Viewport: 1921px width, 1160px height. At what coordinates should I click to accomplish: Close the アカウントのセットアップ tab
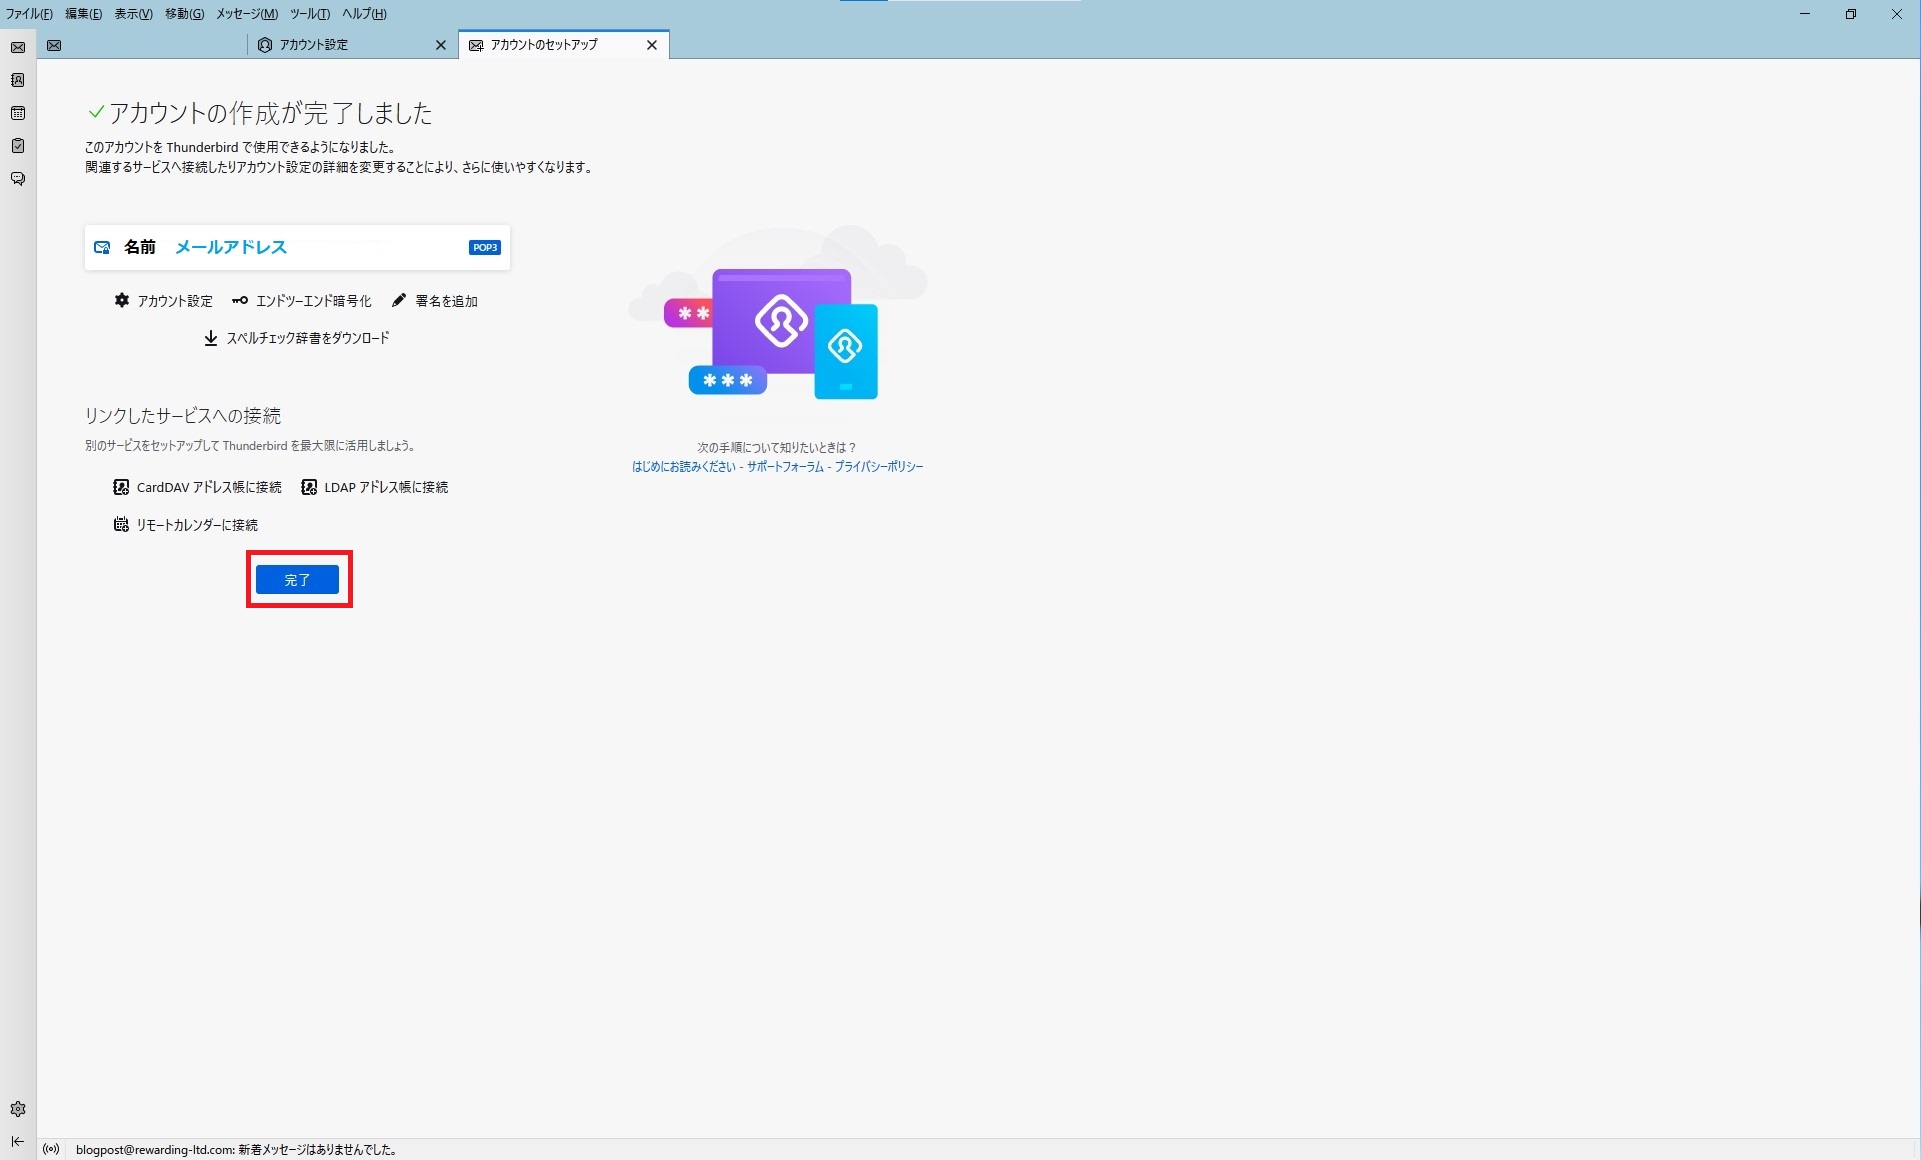tap(652, 45)
